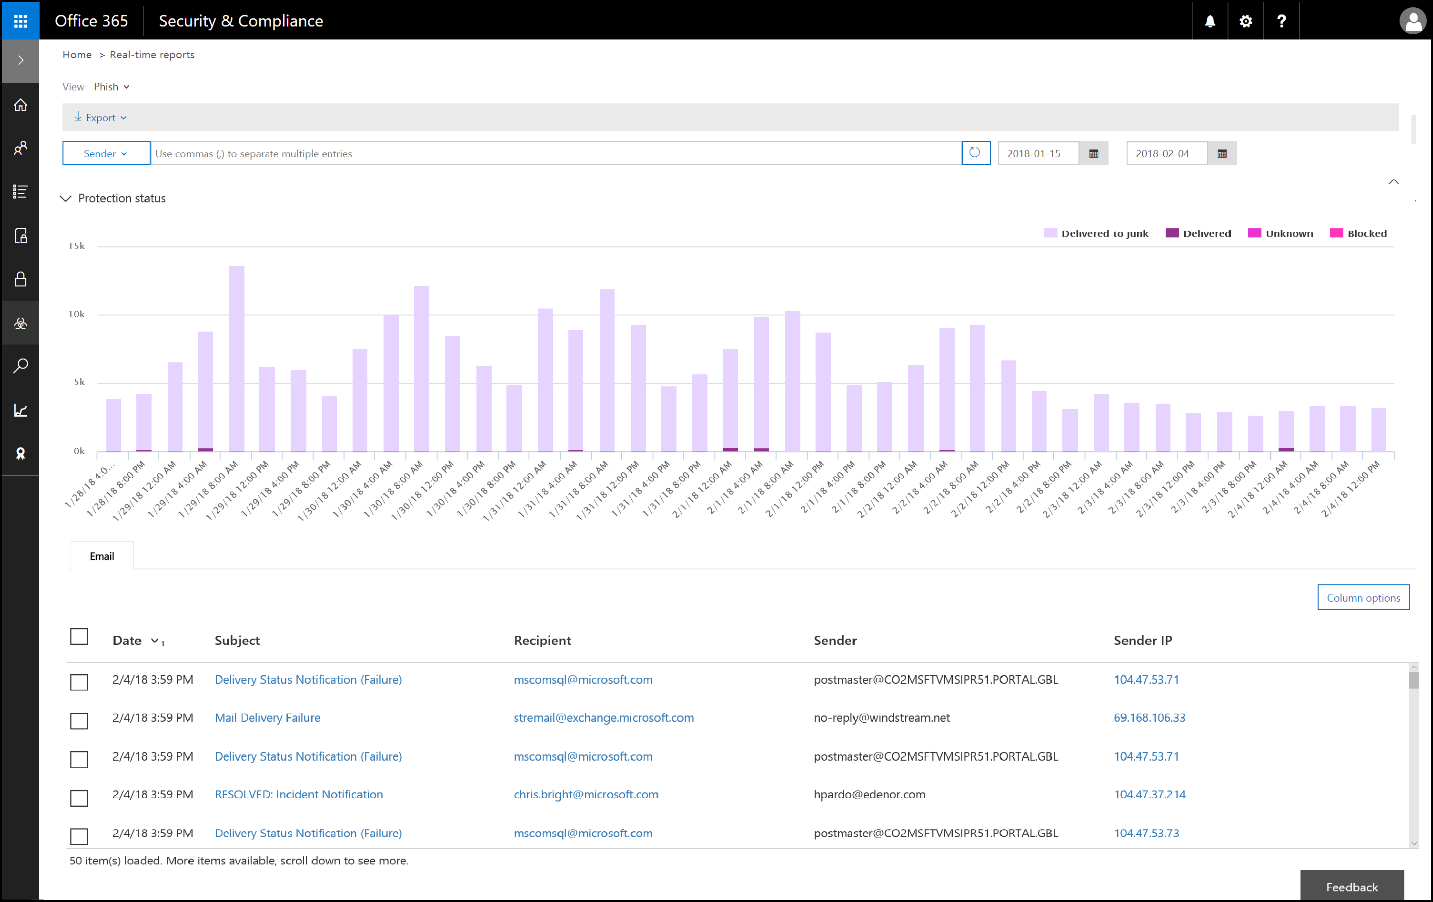
Task: Select the Classifications list icon
Action: pyautogui.click(x=20, y=190)
